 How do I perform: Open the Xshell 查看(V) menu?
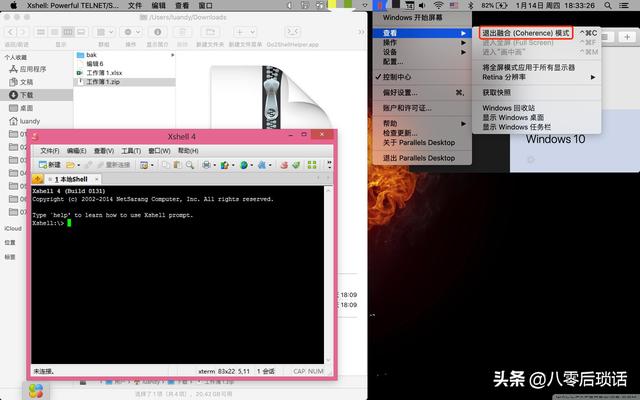pos(104,151)
